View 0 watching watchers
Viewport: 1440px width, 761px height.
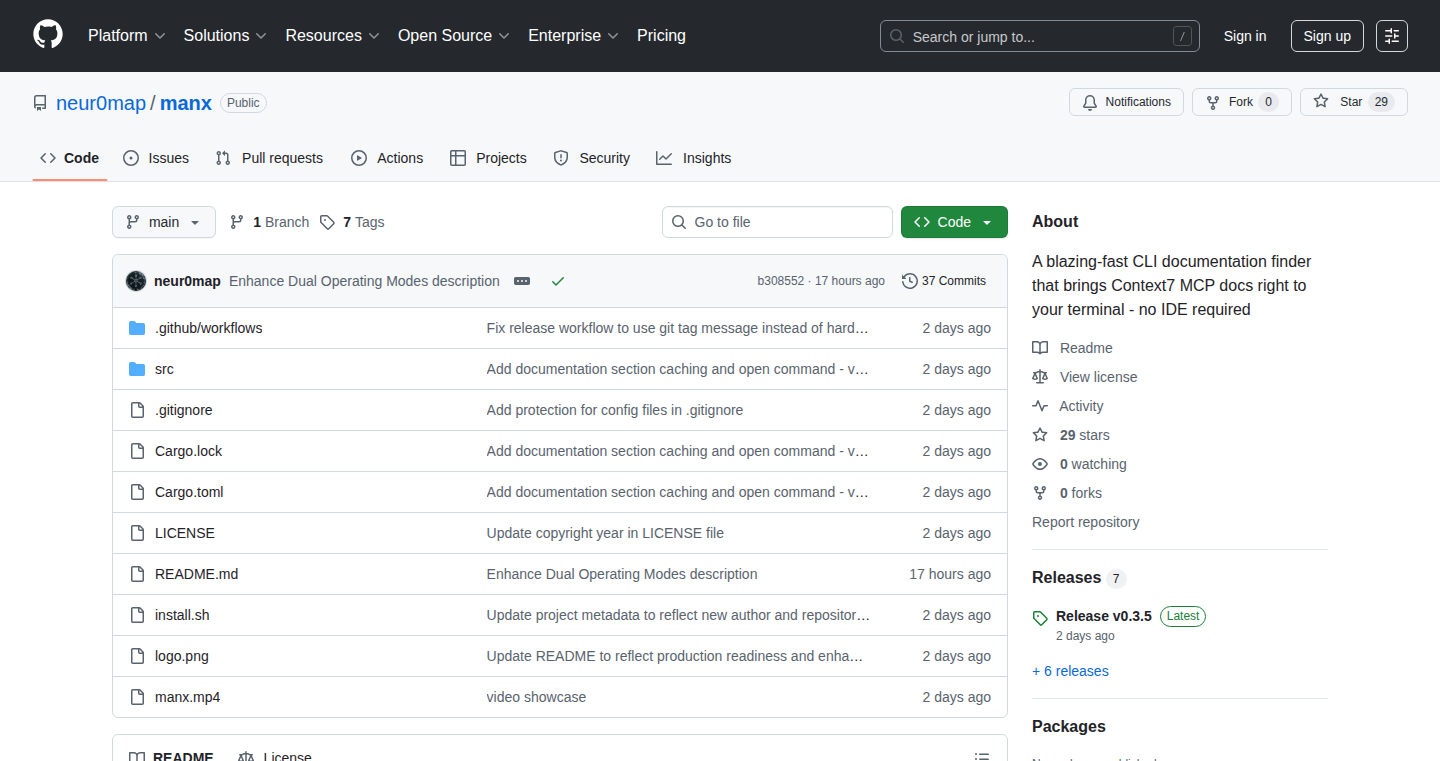(x=1079, y=464)
